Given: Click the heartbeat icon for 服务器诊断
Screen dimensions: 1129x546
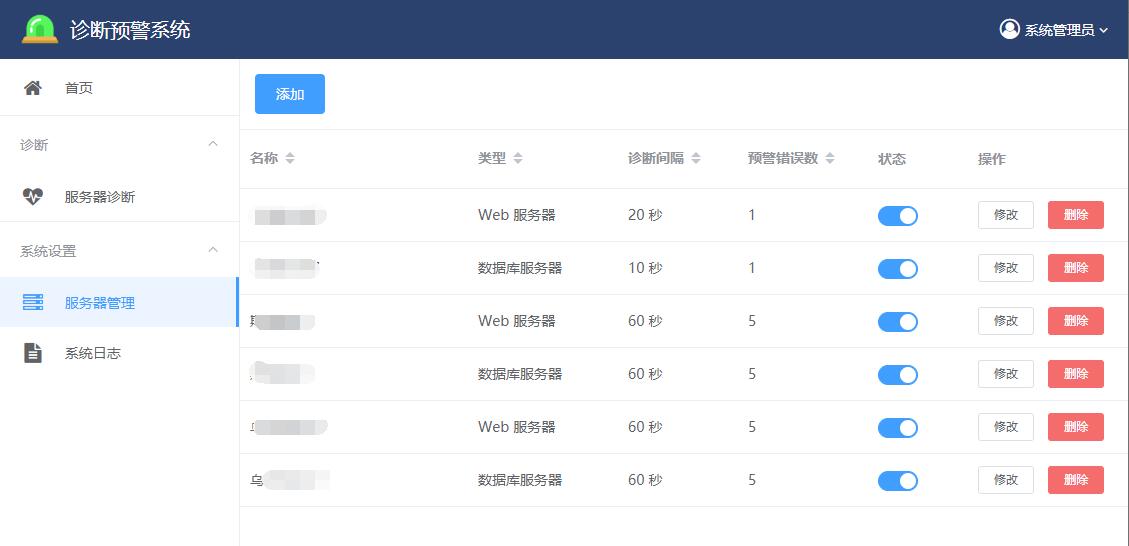Looking at the screenshot, I should 33,197.
